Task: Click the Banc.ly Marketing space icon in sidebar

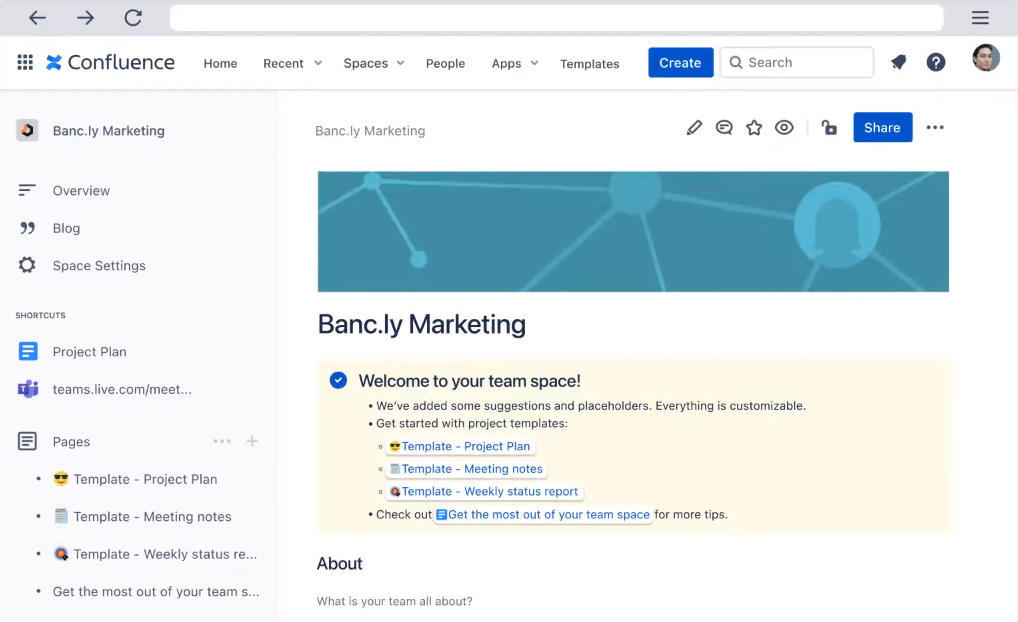Action: click(x=27, y=131)
